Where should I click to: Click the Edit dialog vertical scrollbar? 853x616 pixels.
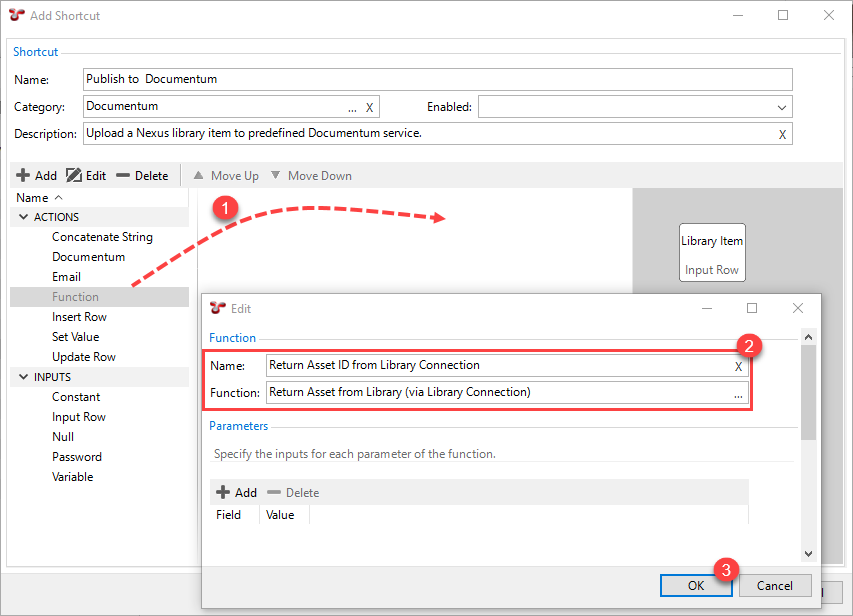tap(808, 400)
